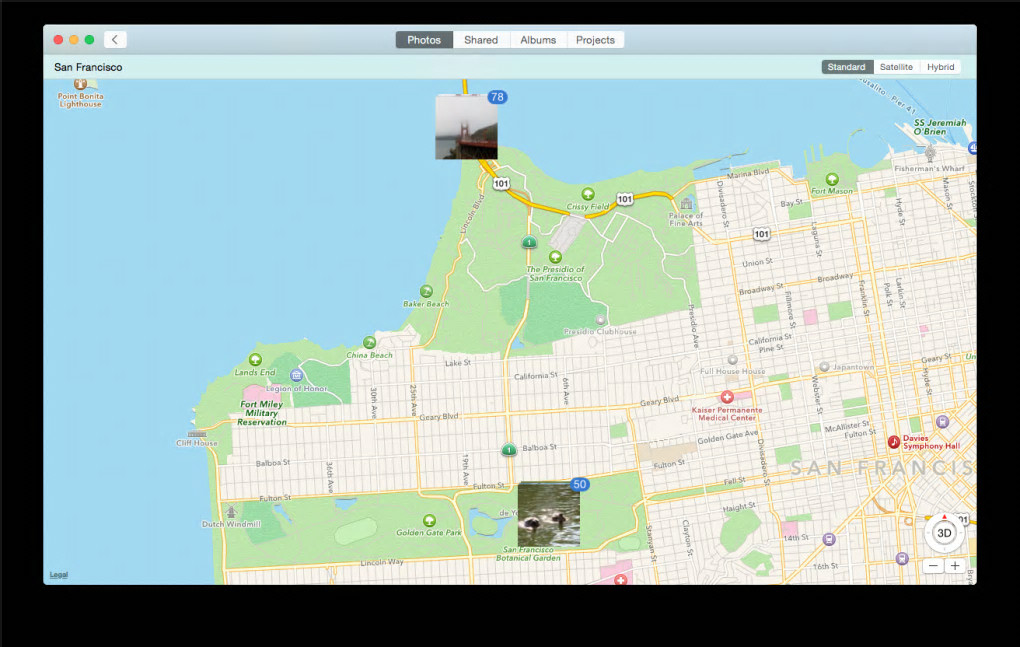Screen dimensions: 1020x647
Task: Select Standard map view
Action: pos(846,67)
